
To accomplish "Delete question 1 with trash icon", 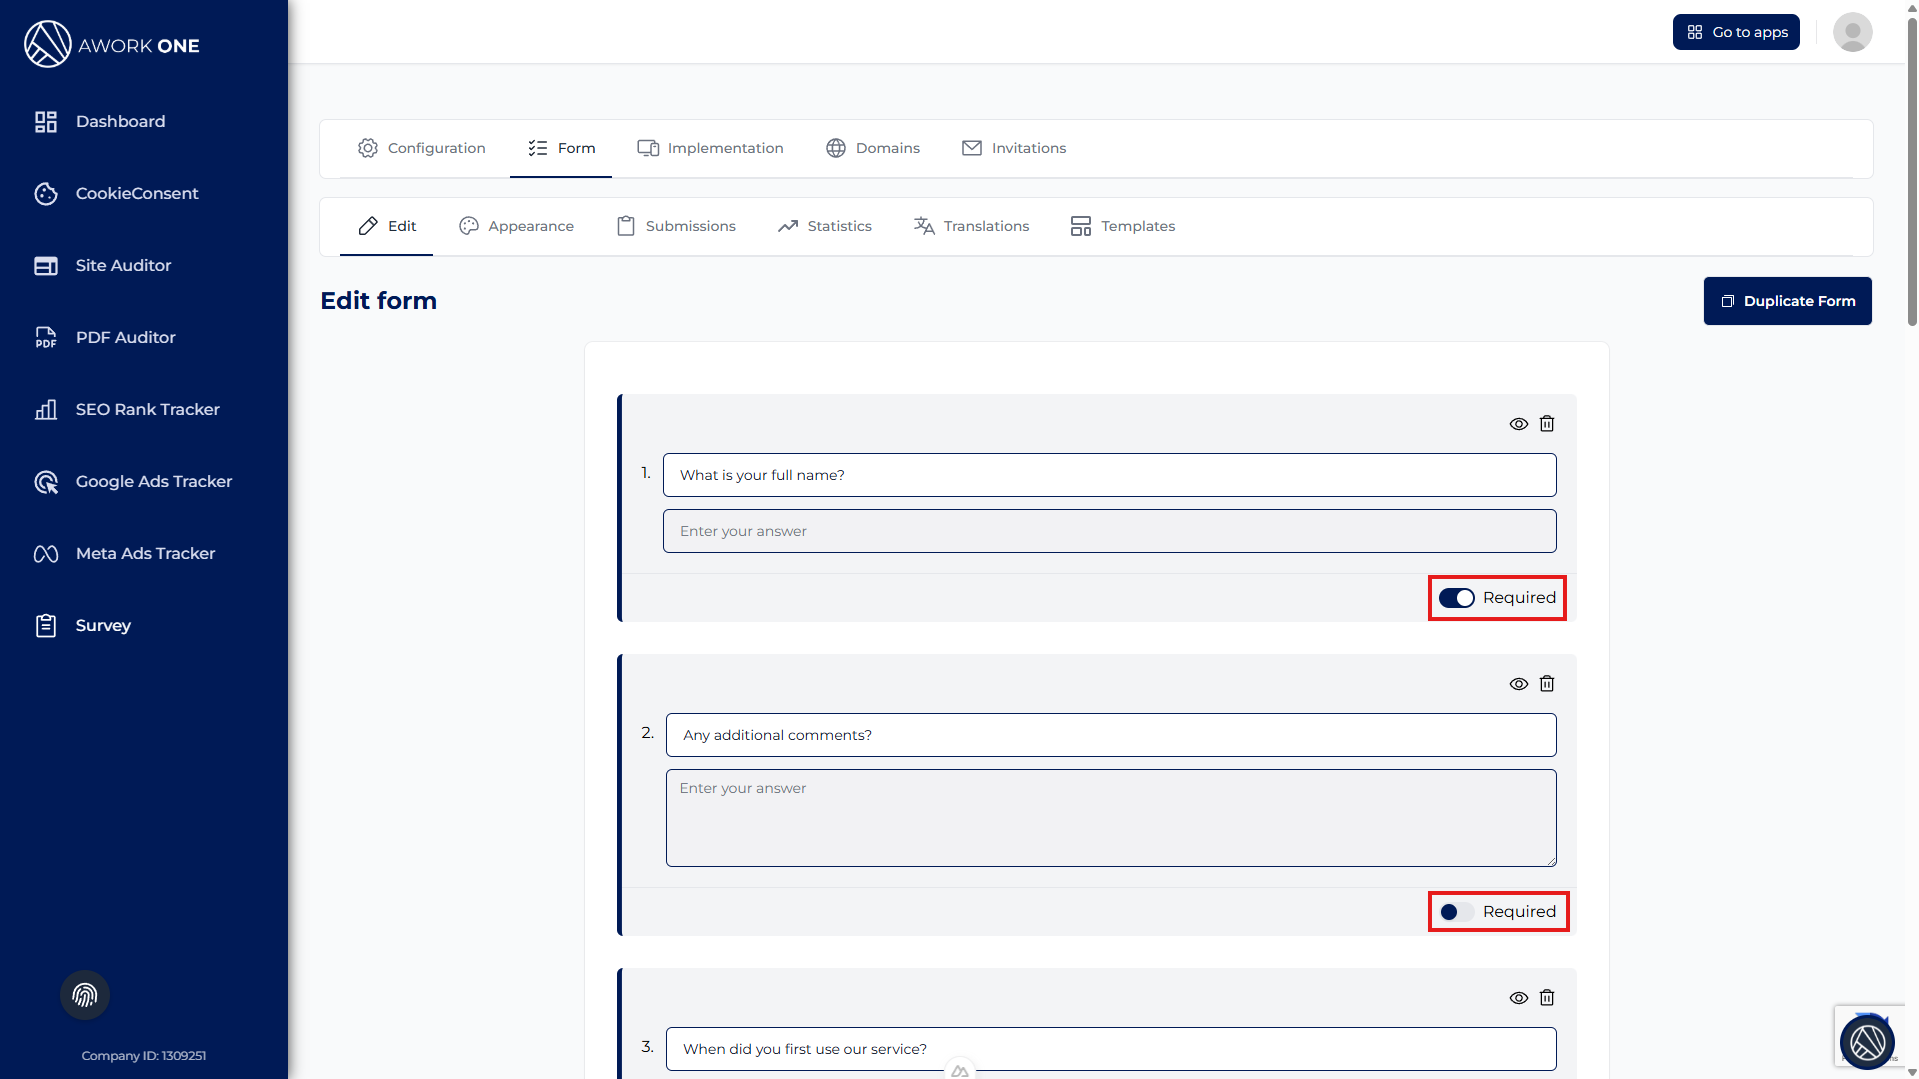I will click(1547, 424).
